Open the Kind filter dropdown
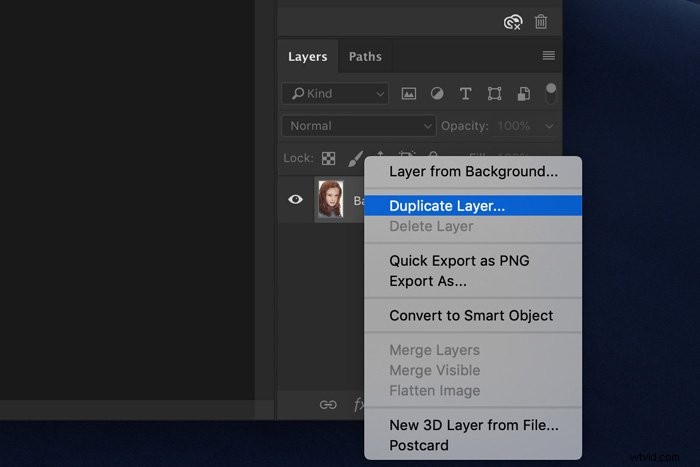 pos(334,93)
